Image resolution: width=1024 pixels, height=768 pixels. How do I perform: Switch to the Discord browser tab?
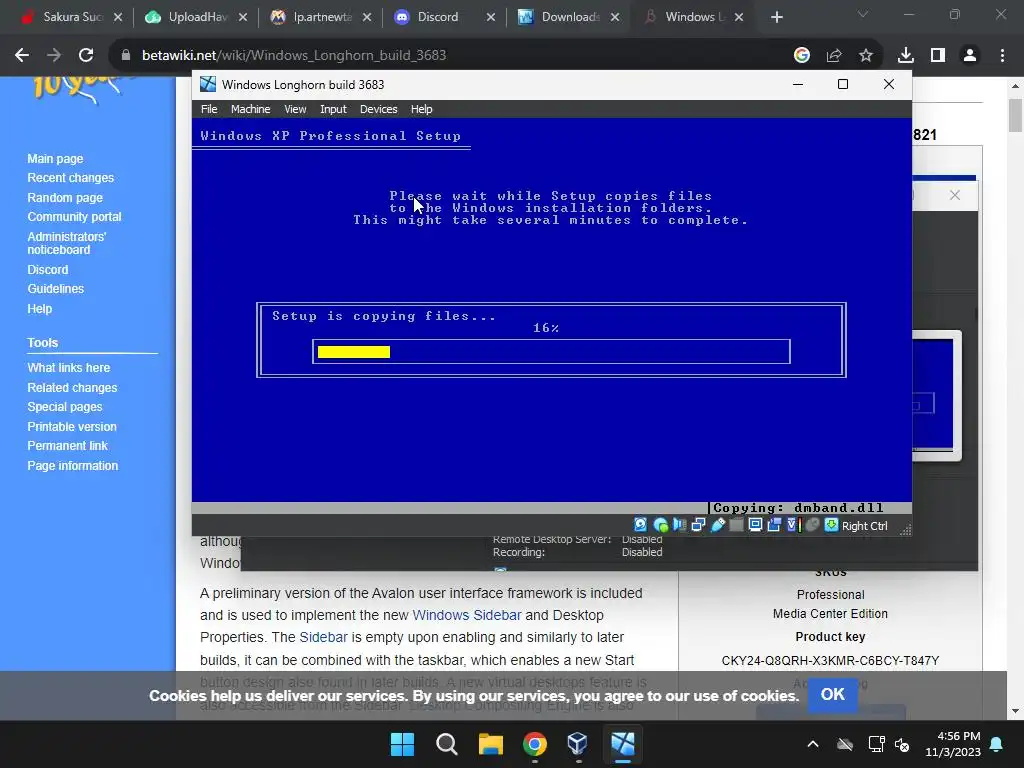[437, 17]
